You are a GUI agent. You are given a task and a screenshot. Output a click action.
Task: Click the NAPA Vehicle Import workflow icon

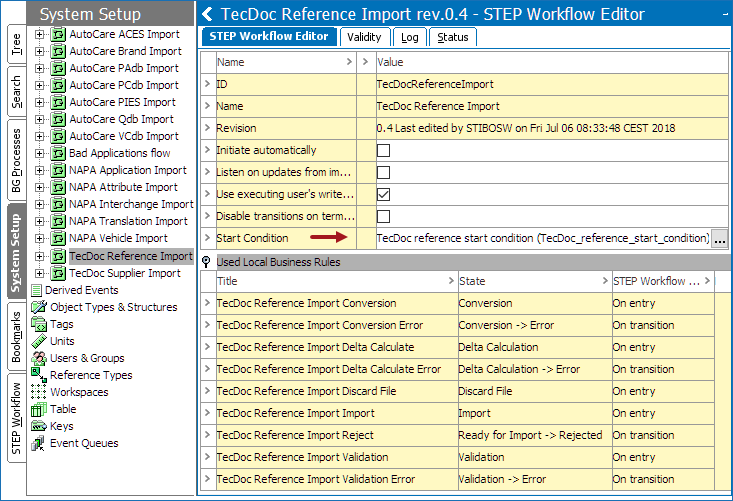58,238
